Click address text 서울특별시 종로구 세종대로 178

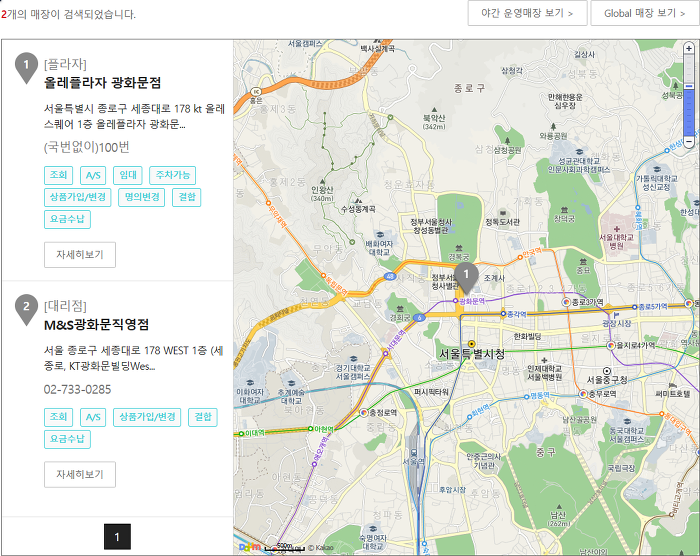tap(117, 109)
